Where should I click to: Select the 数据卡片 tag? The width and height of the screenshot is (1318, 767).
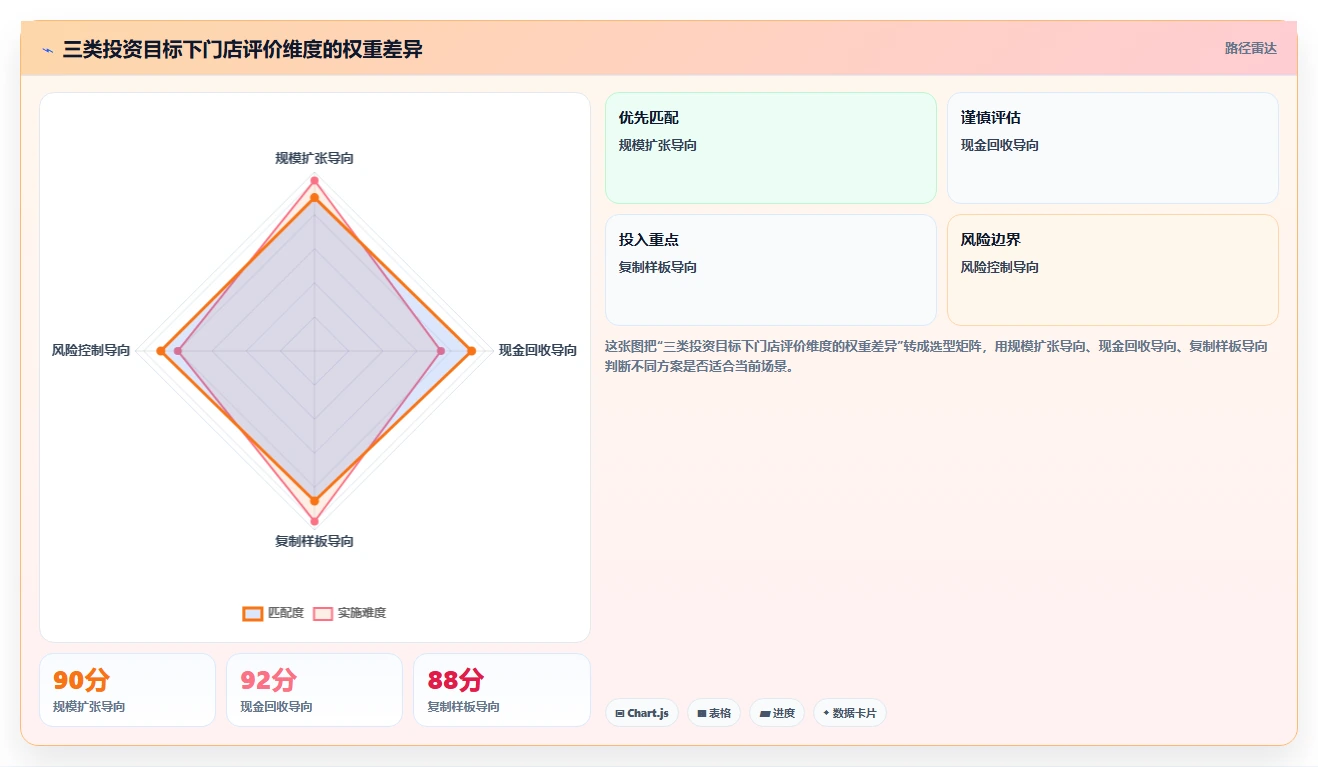850,713
